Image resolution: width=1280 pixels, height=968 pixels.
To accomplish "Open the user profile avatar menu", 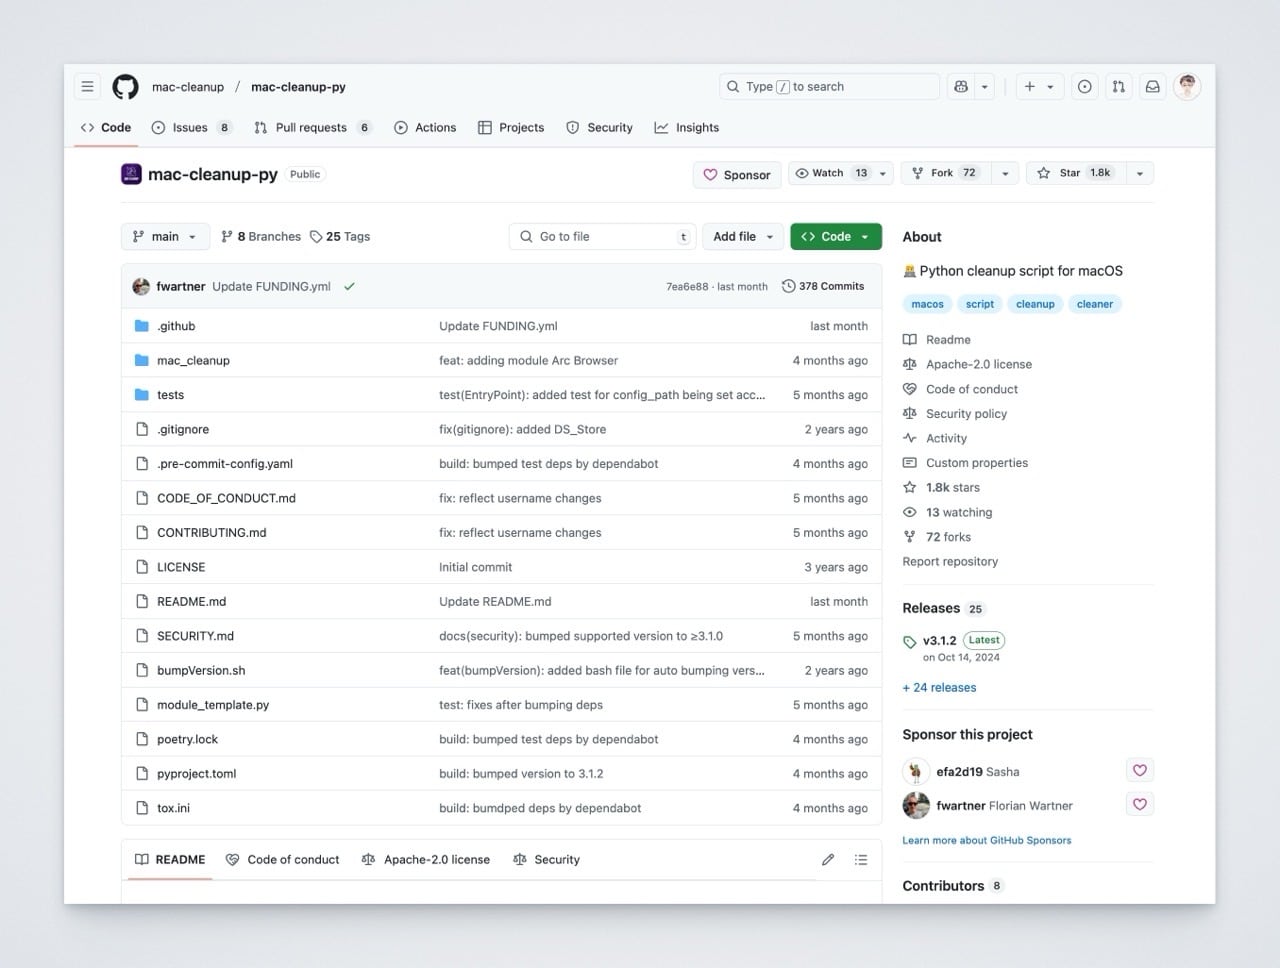I will coord(1187,87).
